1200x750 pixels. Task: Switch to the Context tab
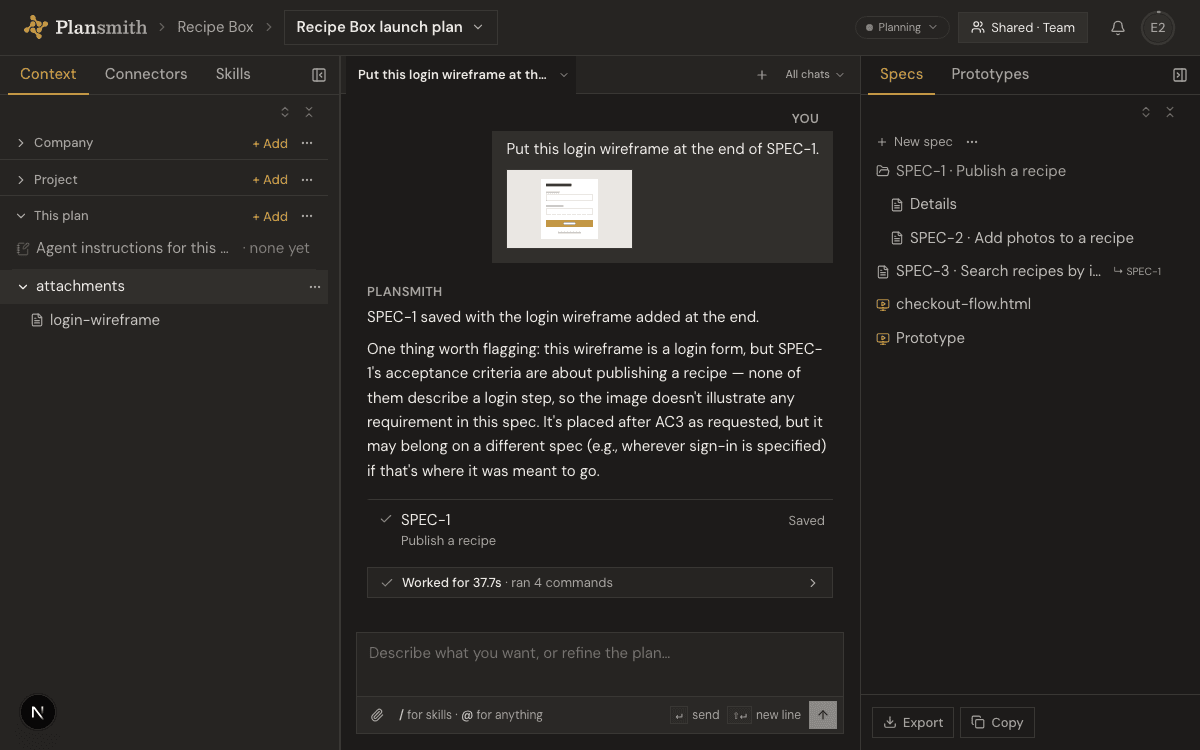point(48,74)
